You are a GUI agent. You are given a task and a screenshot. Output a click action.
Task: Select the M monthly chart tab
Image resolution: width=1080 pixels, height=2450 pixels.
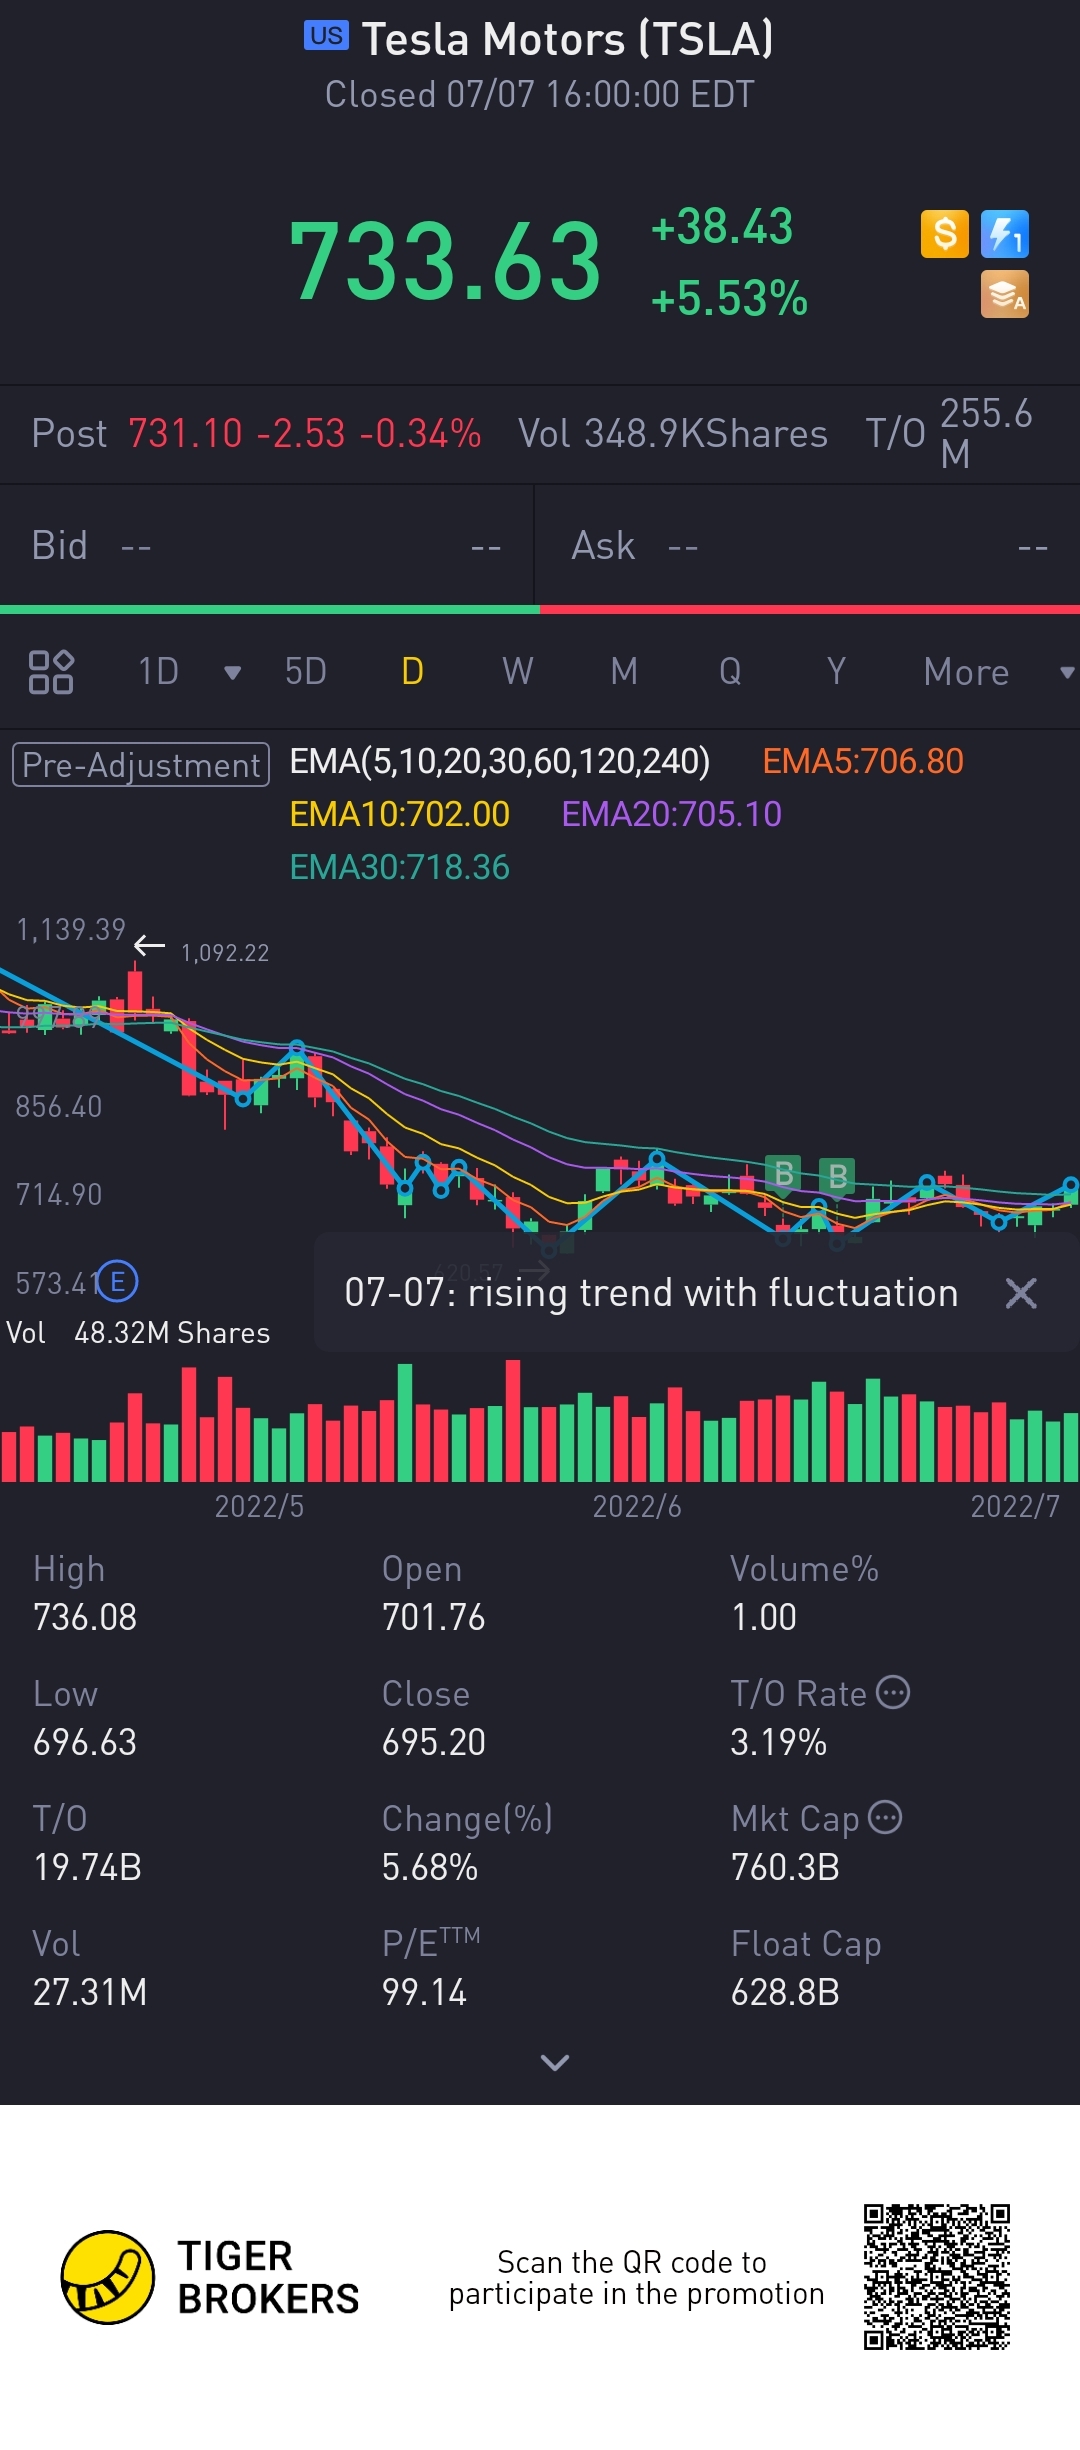(x=624, y=672)
